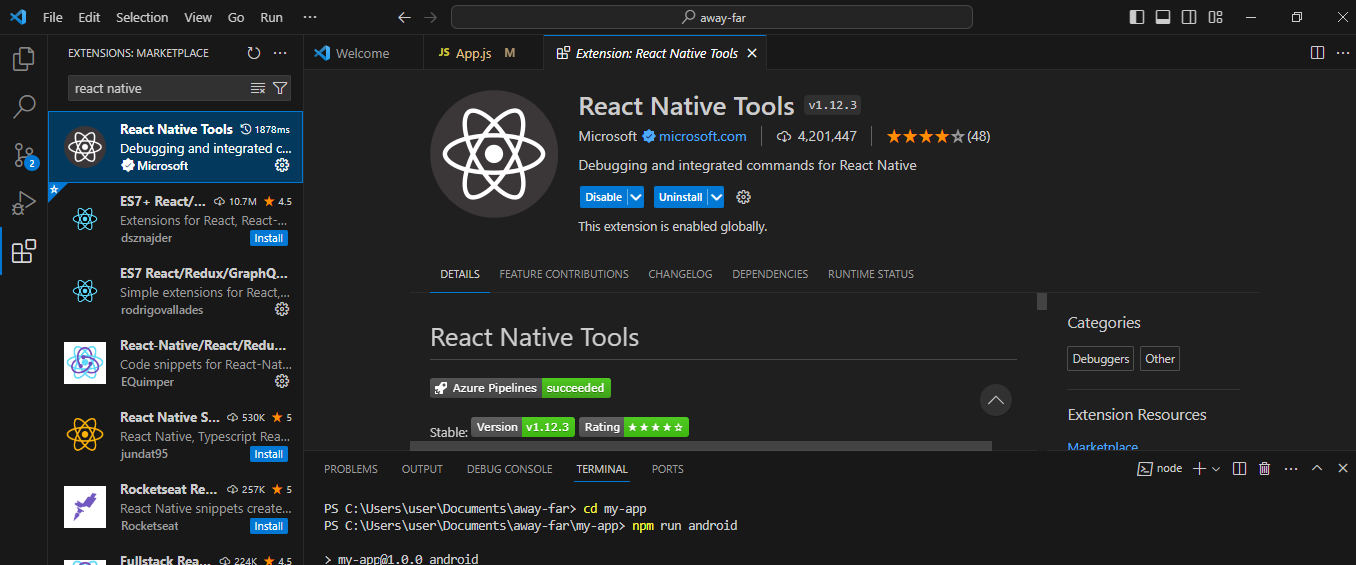Open the Run and Debug view
Viewport: 1356px width, 565px height.
pos(23,203)
